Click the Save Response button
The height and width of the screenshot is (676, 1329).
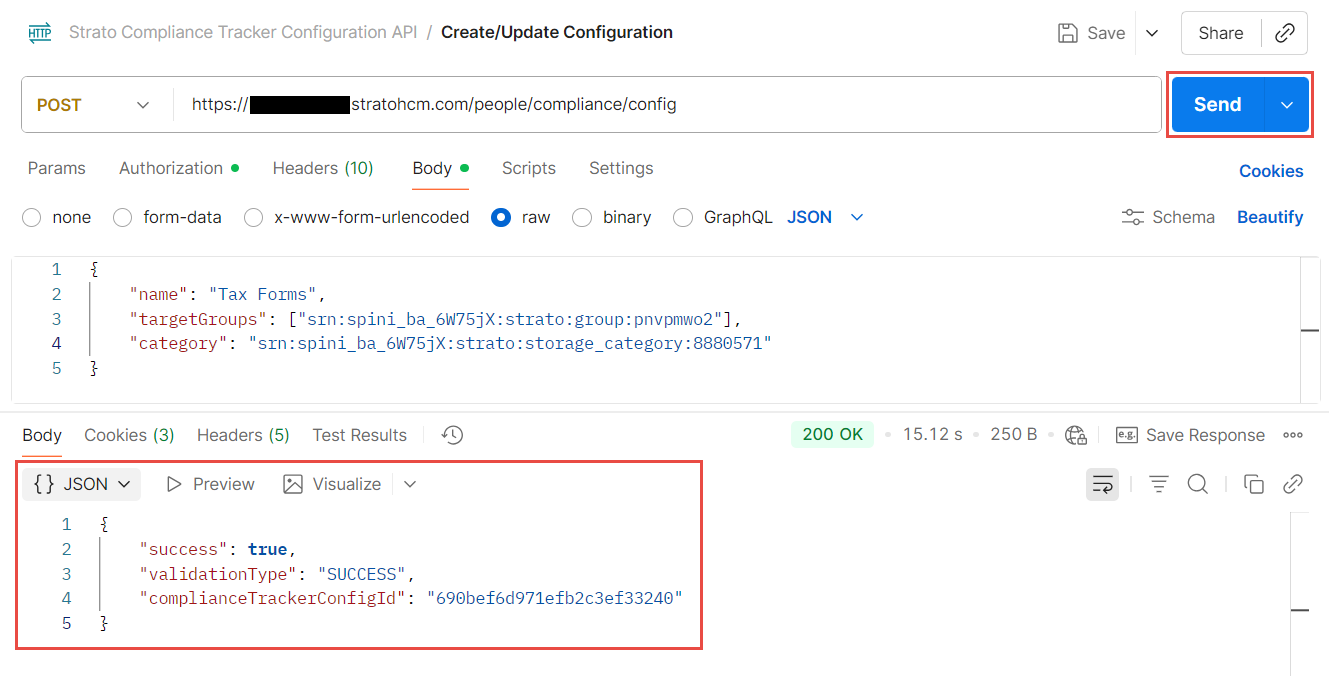tap(1191, 435)
